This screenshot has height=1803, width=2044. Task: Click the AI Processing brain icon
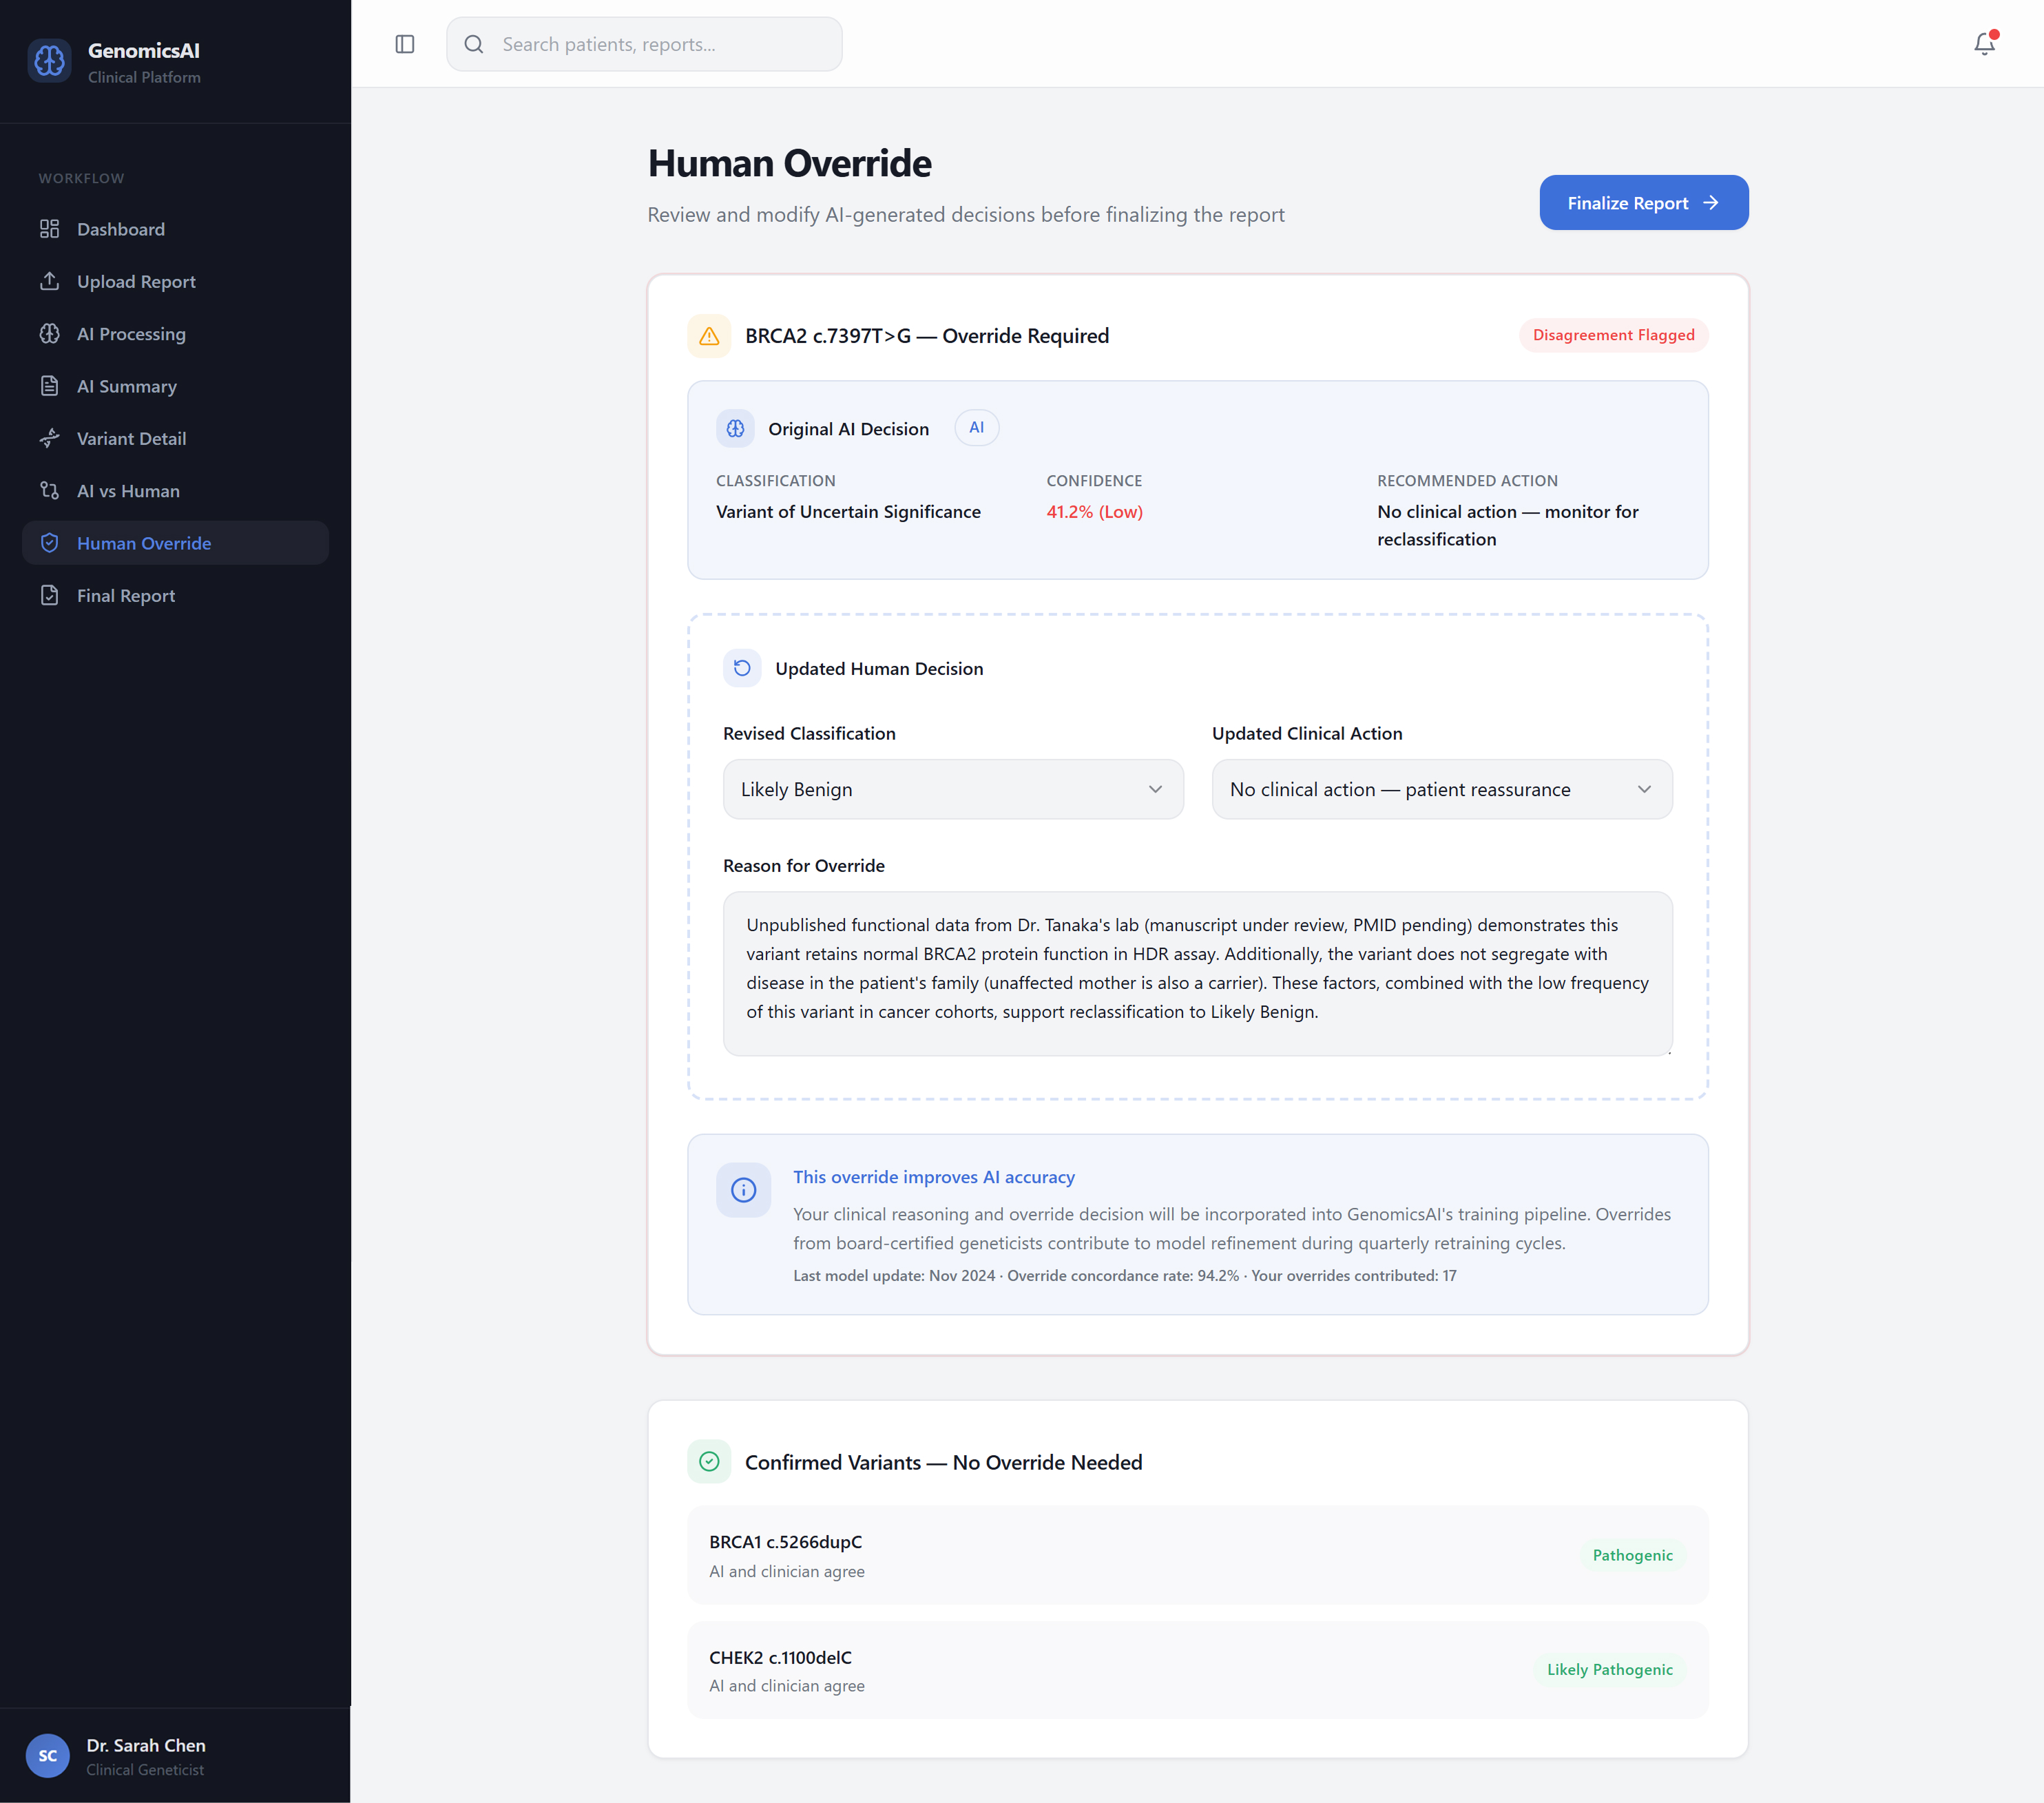pyautogui.click(x=49, y=334)
